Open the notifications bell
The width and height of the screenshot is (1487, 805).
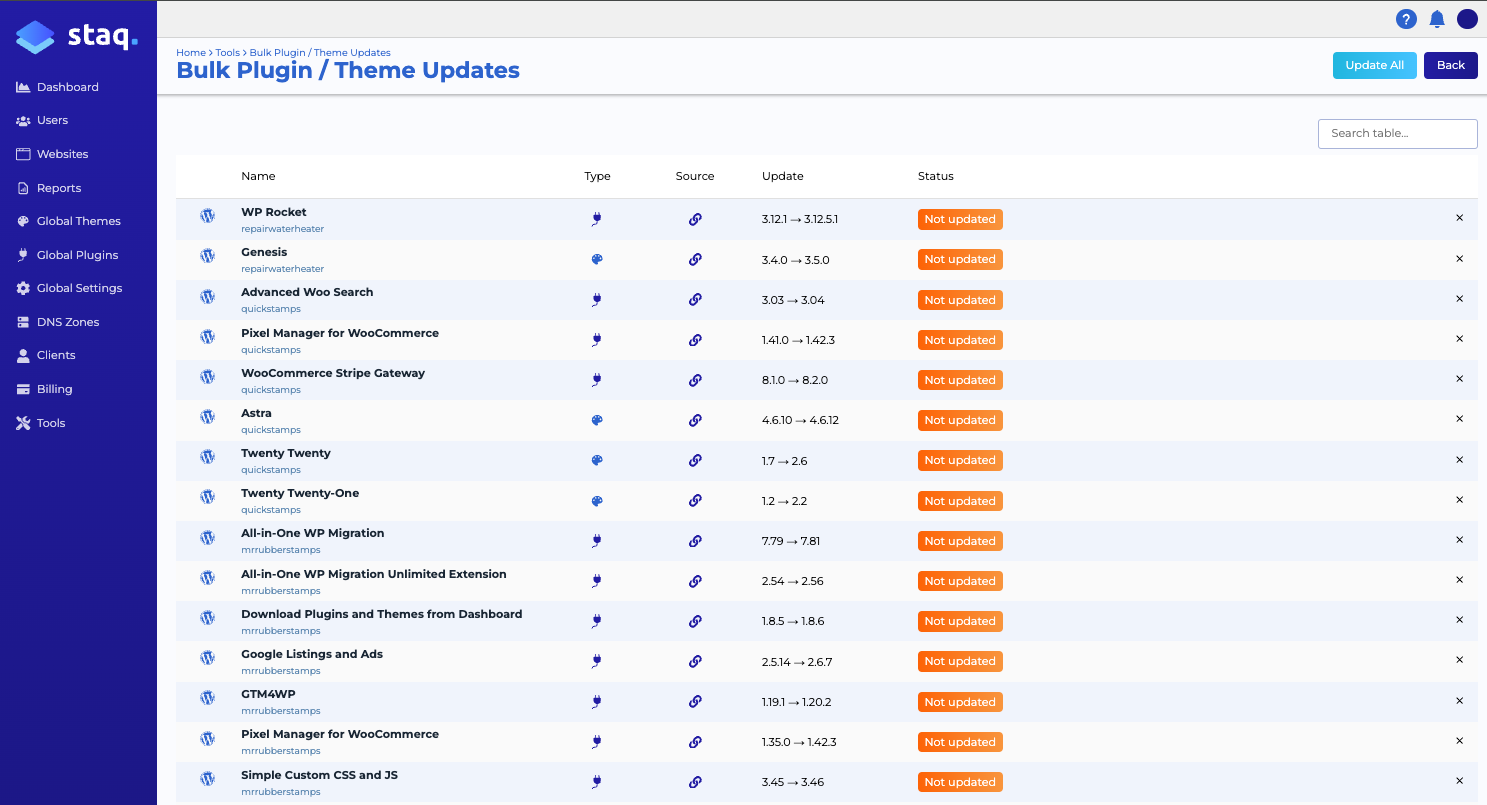[1437, 19]
